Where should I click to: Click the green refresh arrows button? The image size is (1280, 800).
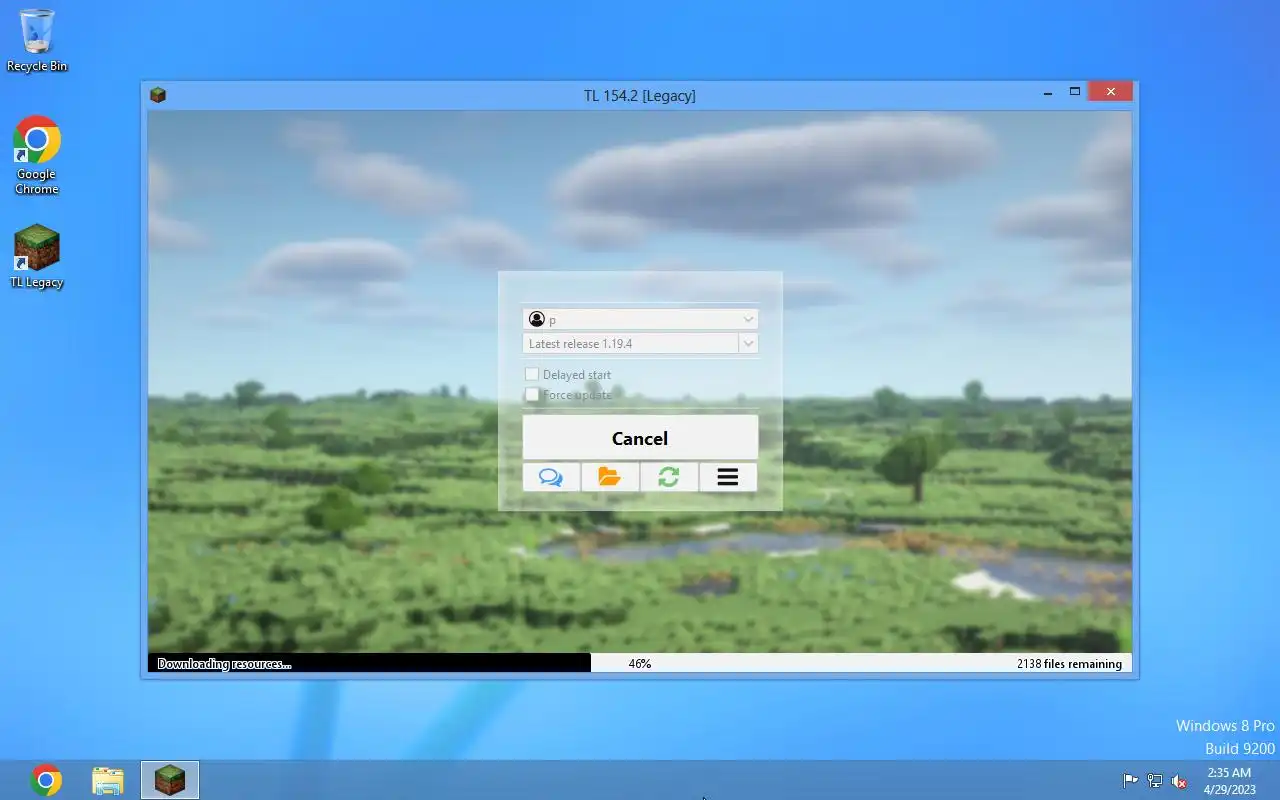(669, 477)
